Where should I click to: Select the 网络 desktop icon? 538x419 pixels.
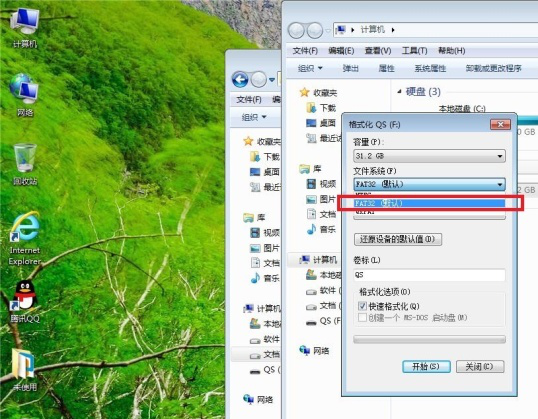click(x=24, y=95)
